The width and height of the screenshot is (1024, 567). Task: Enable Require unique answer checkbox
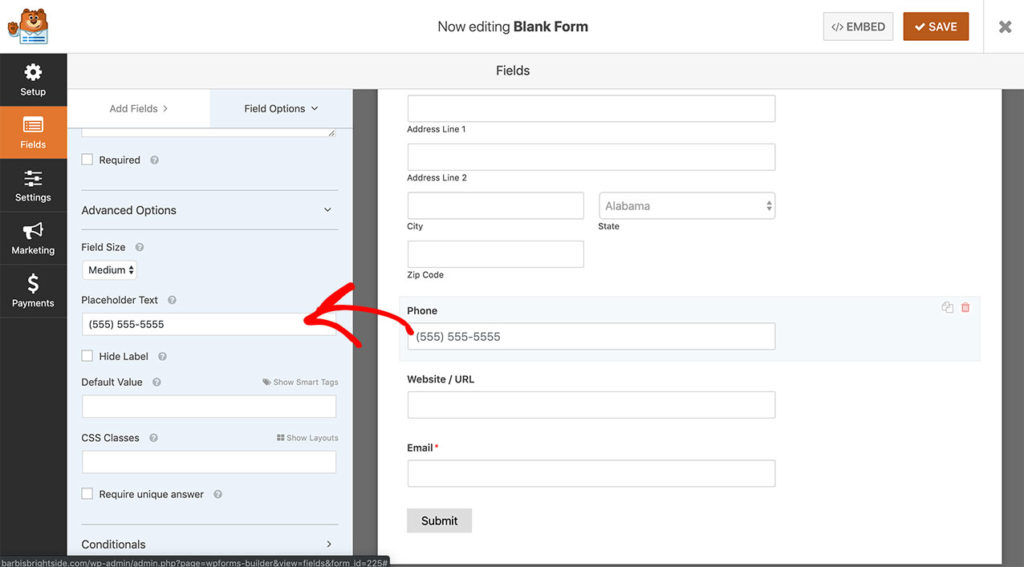tap(87, 494)
